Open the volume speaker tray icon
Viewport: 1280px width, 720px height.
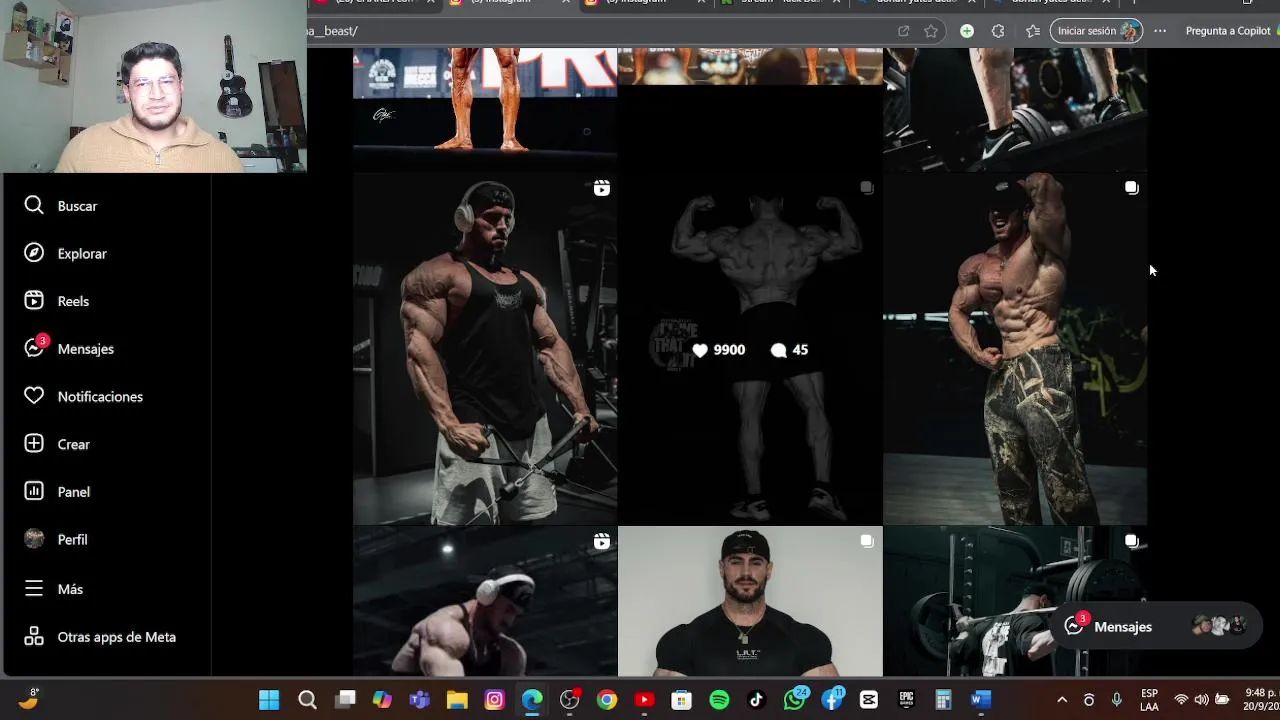tap(1201, 700)
